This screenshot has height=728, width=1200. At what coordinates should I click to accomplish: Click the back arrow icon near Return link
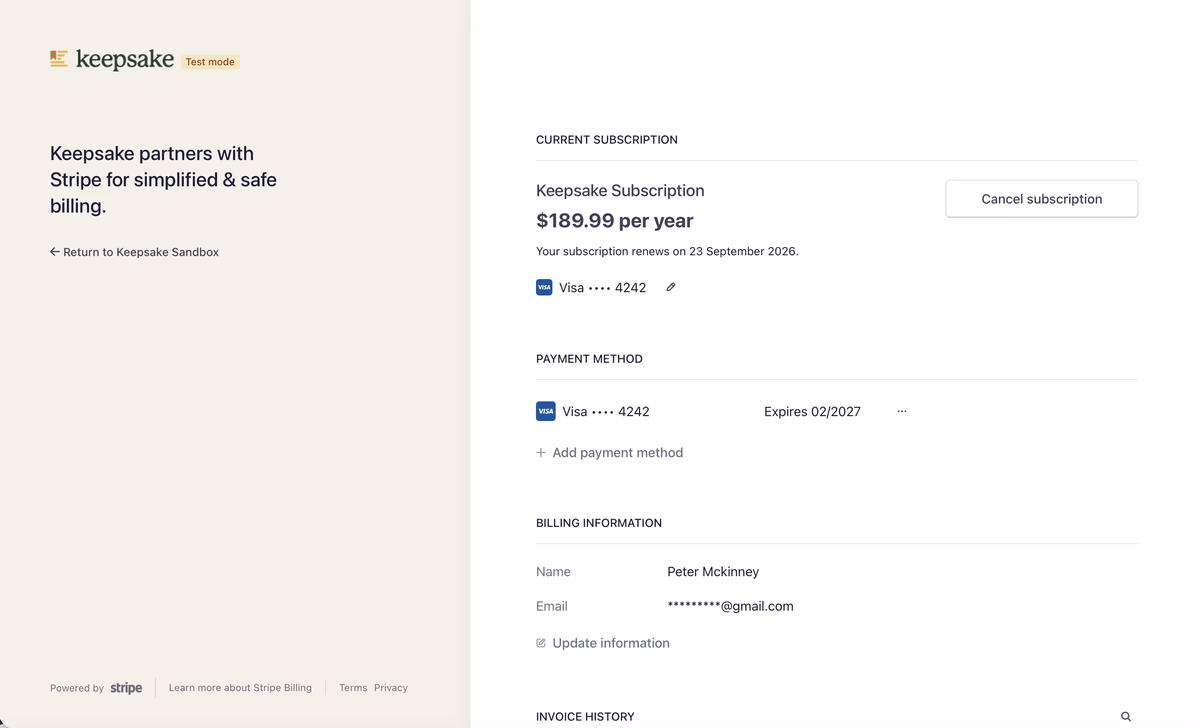pos(55,252)
